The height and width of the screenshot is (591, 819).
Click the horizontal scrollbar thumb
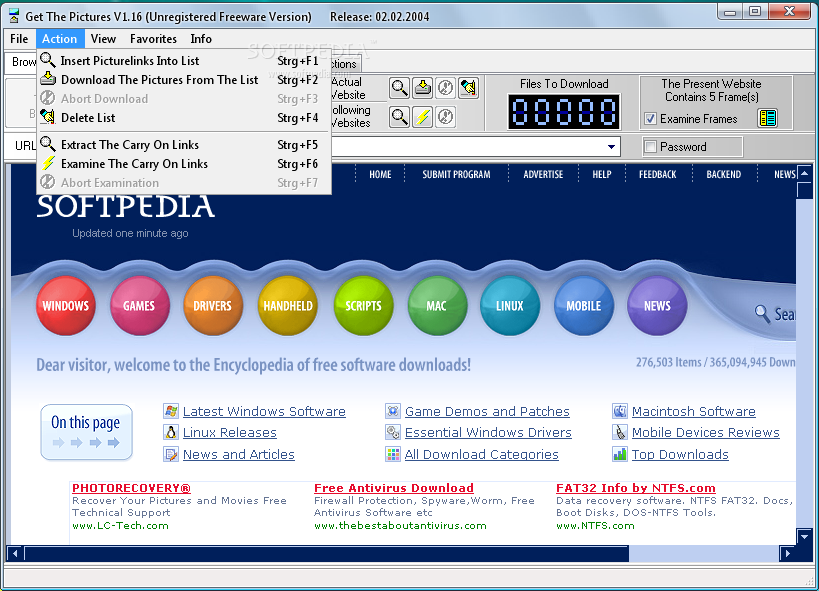[x=326, y=553]
